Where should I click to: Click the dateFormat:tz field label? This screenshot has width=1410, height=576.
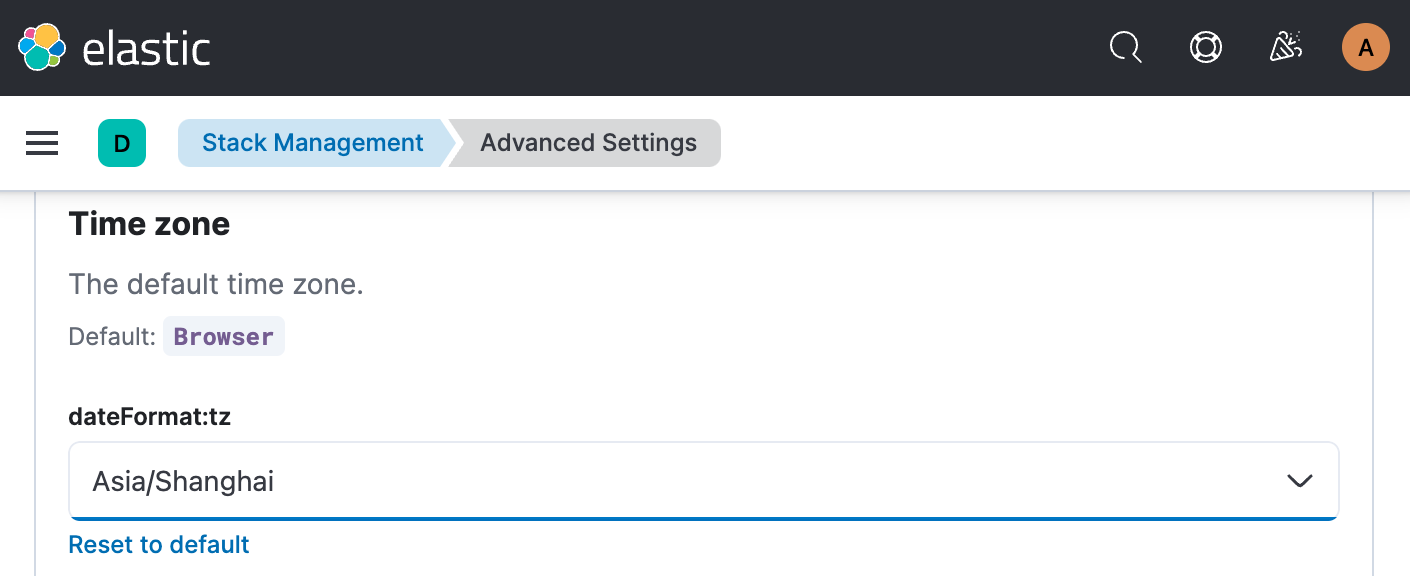[x=150, y=416]
